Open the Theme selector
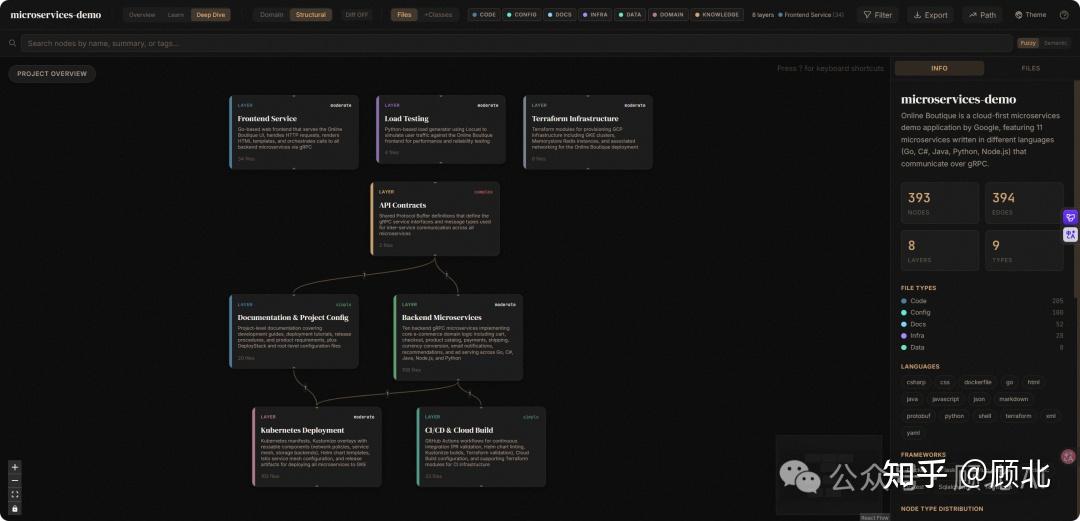 [x=1030, y=14]
